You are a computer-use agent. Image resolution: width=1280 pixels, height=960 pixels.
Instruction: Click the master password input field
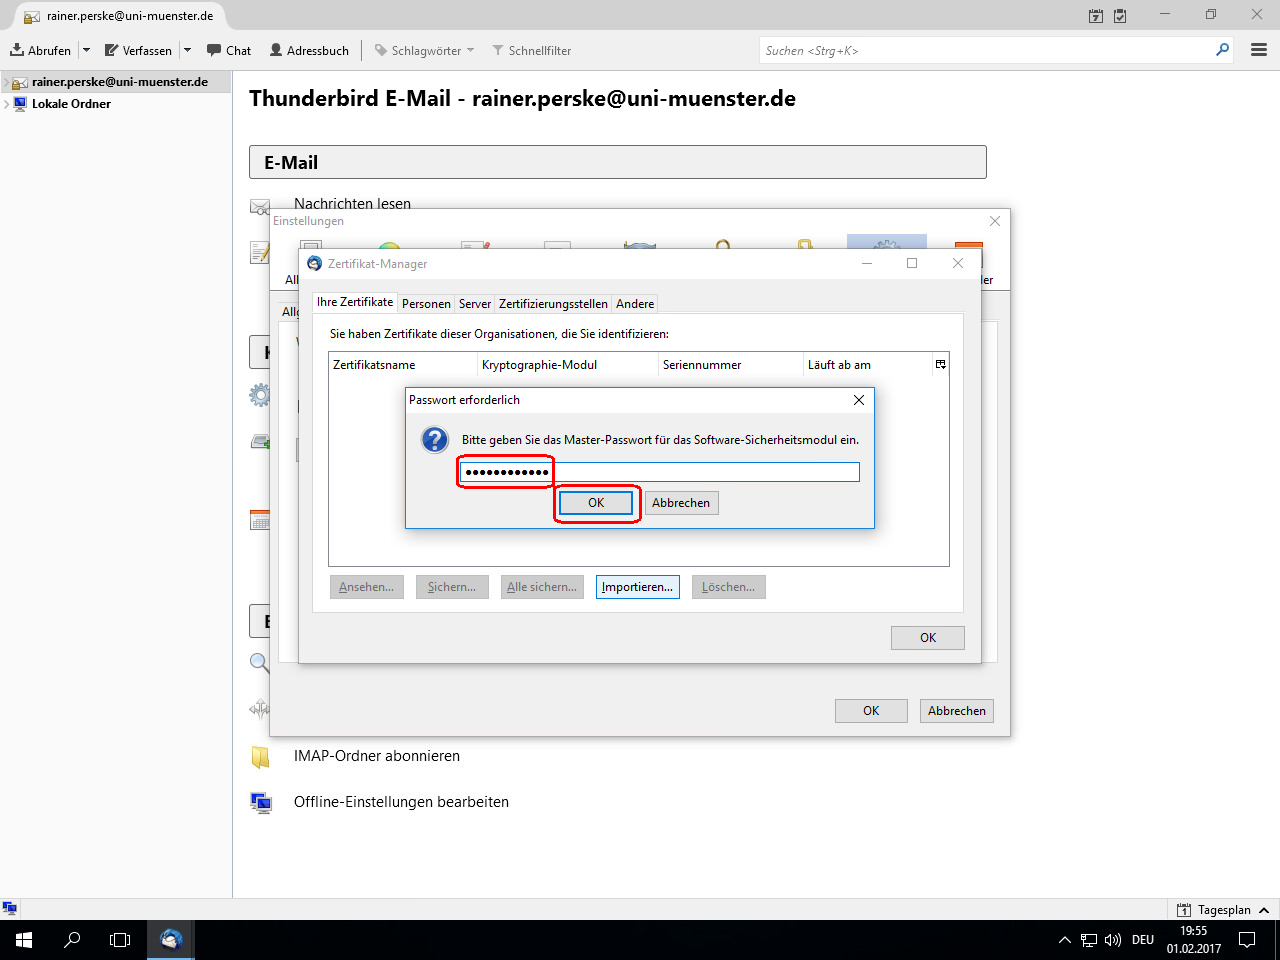point(660,472)
